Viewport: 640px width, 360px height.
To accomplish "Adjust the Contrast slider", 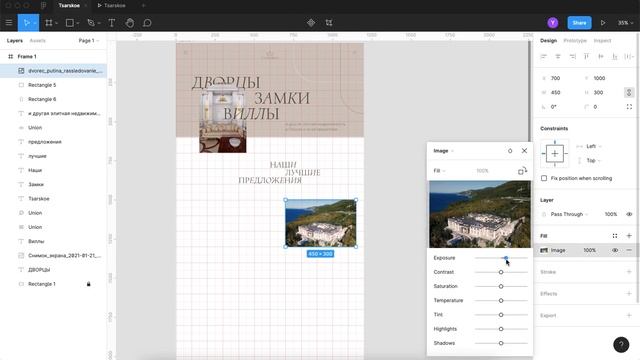I will point(501,272).
